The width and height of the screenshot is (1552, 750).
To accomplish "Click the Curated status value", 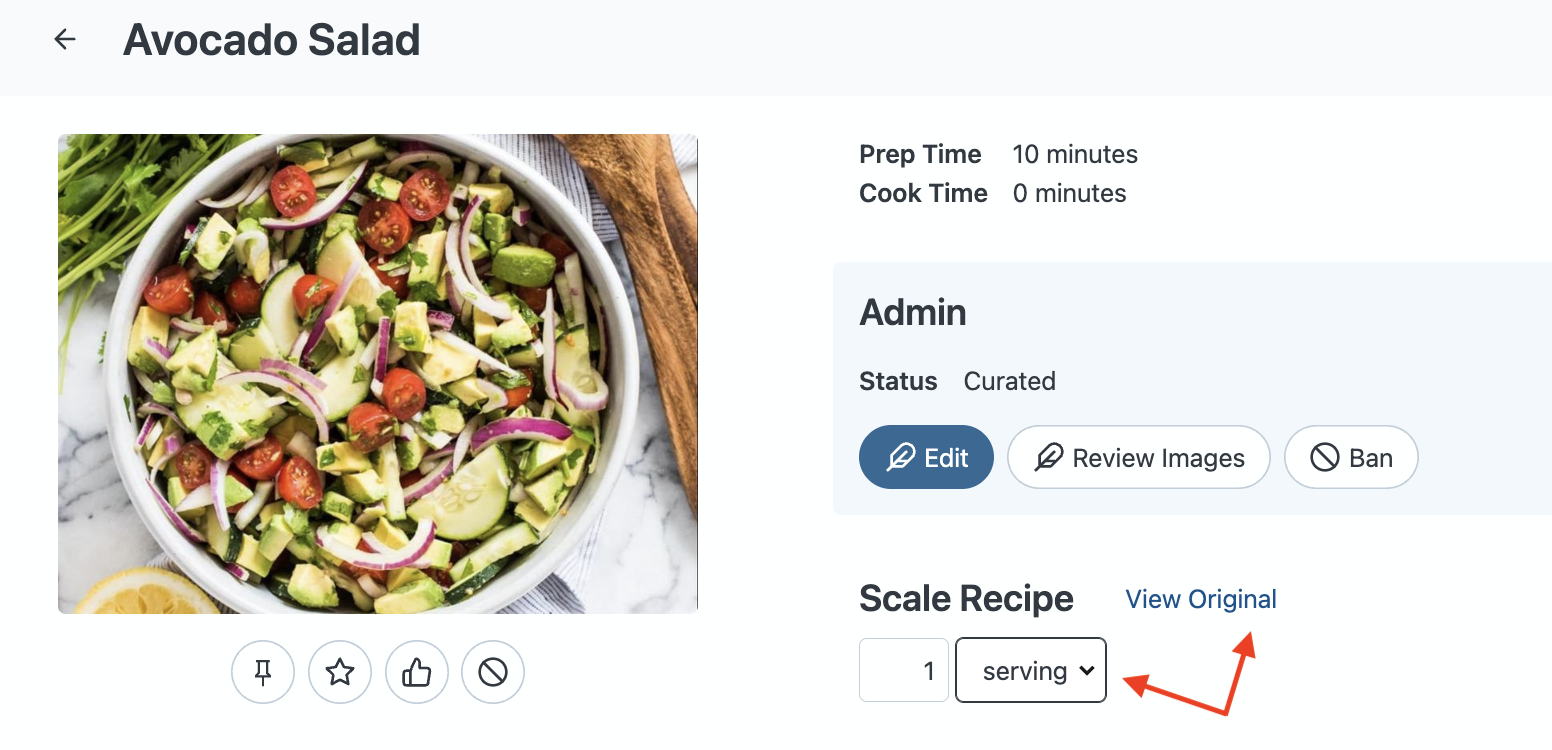I will [x=1009, y=381].
